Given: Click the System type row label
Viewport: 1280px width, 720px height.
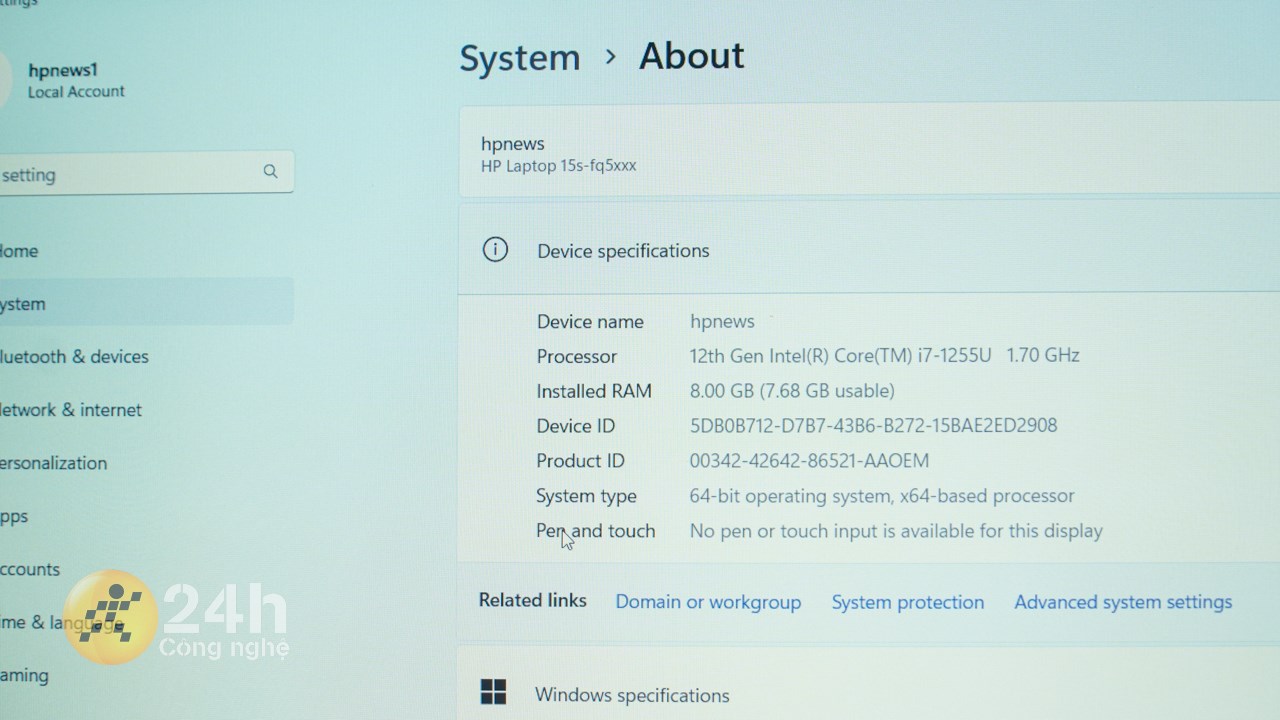Looking at the screenshot, I should click(586, 496).
